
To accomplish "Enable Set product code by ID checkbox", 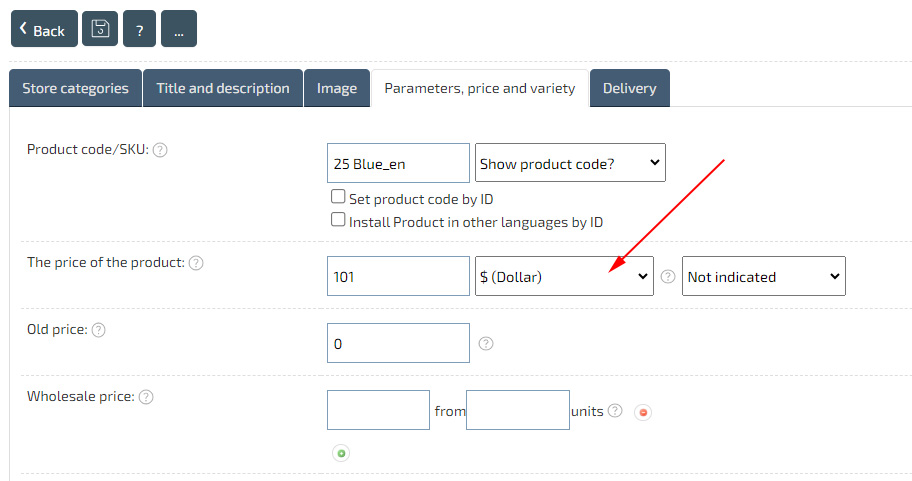I will (338, 198).
